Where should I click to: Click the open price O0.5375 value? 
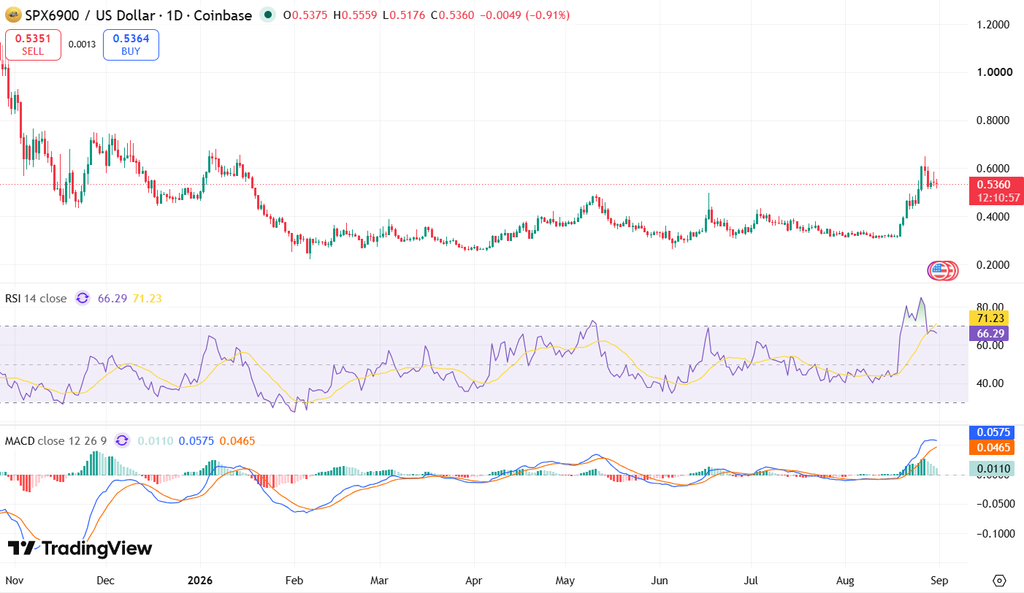(305, 15)
